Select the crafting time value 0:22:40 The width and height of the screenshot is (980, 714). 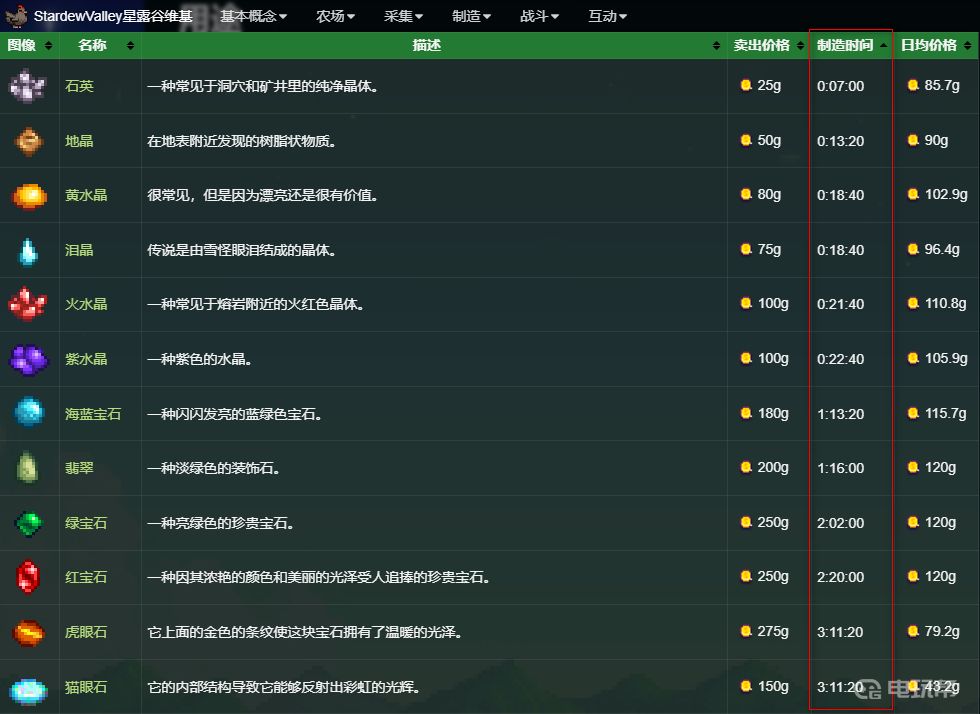pyautogui.click(x=840, y=360)
